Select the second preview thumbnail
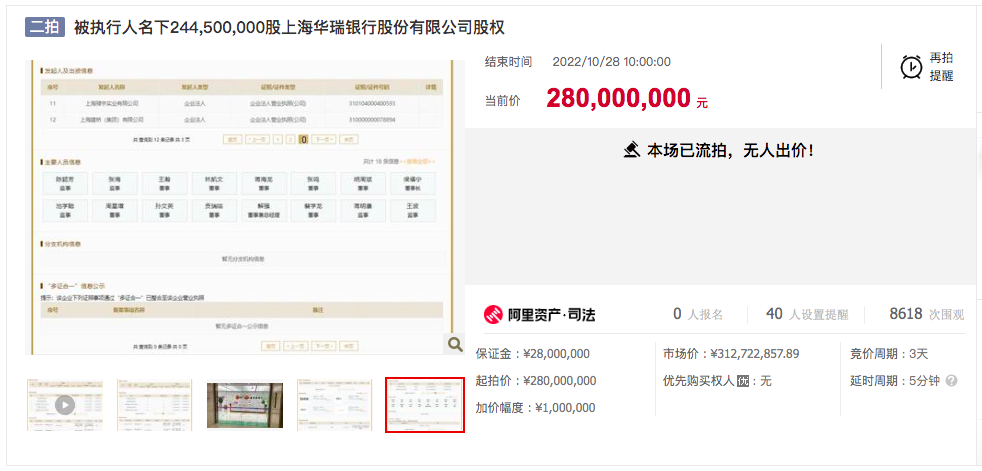 (154, 405)
